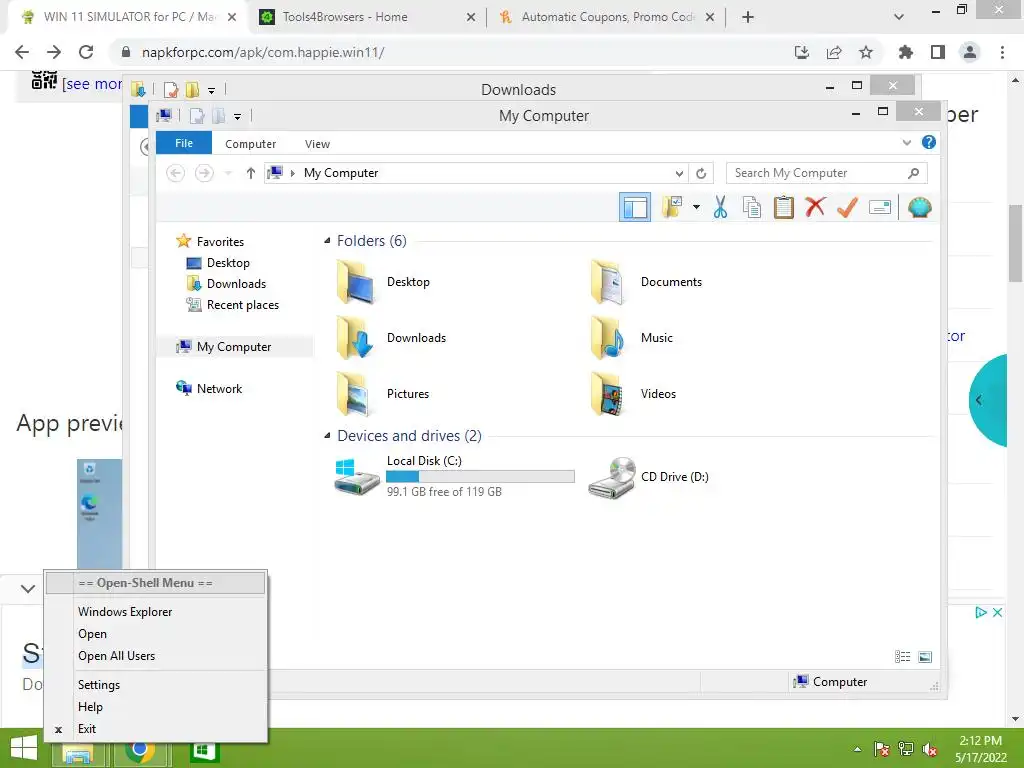The height and width of the screenshot is (768, 1024).
Task: Choose Open in Open-Shell menu
Action: (156, 634)
